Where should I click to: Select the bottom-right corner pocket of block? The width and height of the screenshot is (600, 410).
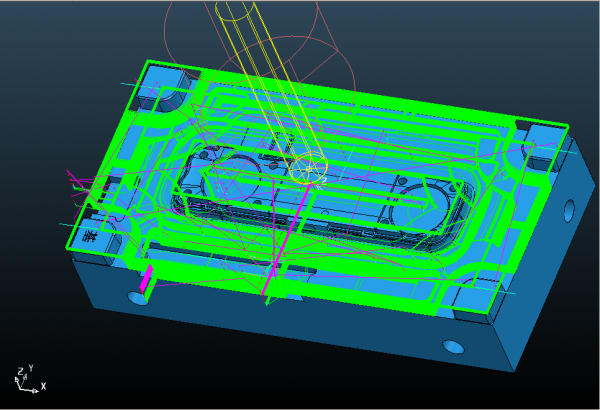[468, 302]
